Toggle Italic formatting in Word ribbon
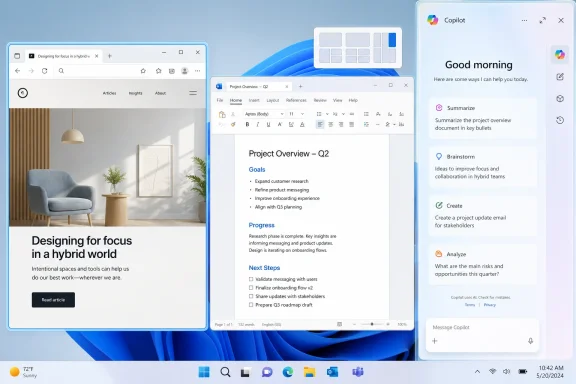 [x=258, y=125]
